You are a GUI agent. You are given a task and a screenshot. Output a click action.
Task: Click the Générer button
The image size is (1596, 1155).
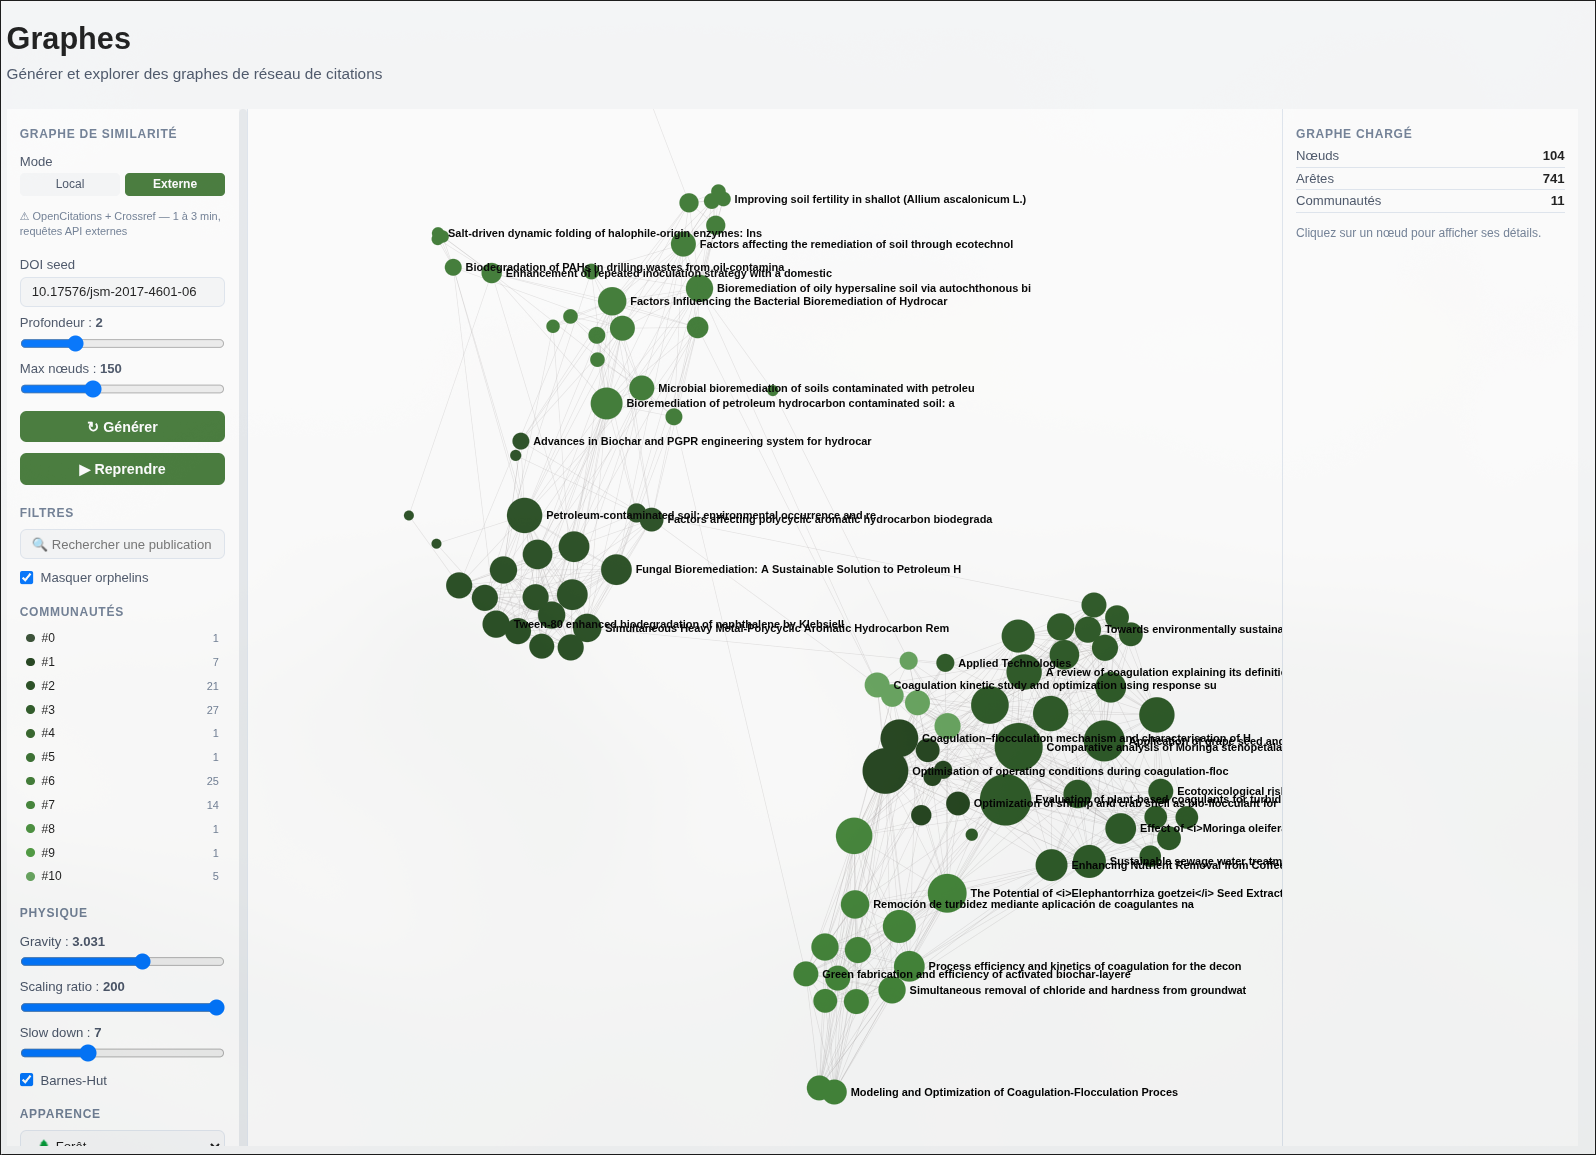[x=122, y=427]
